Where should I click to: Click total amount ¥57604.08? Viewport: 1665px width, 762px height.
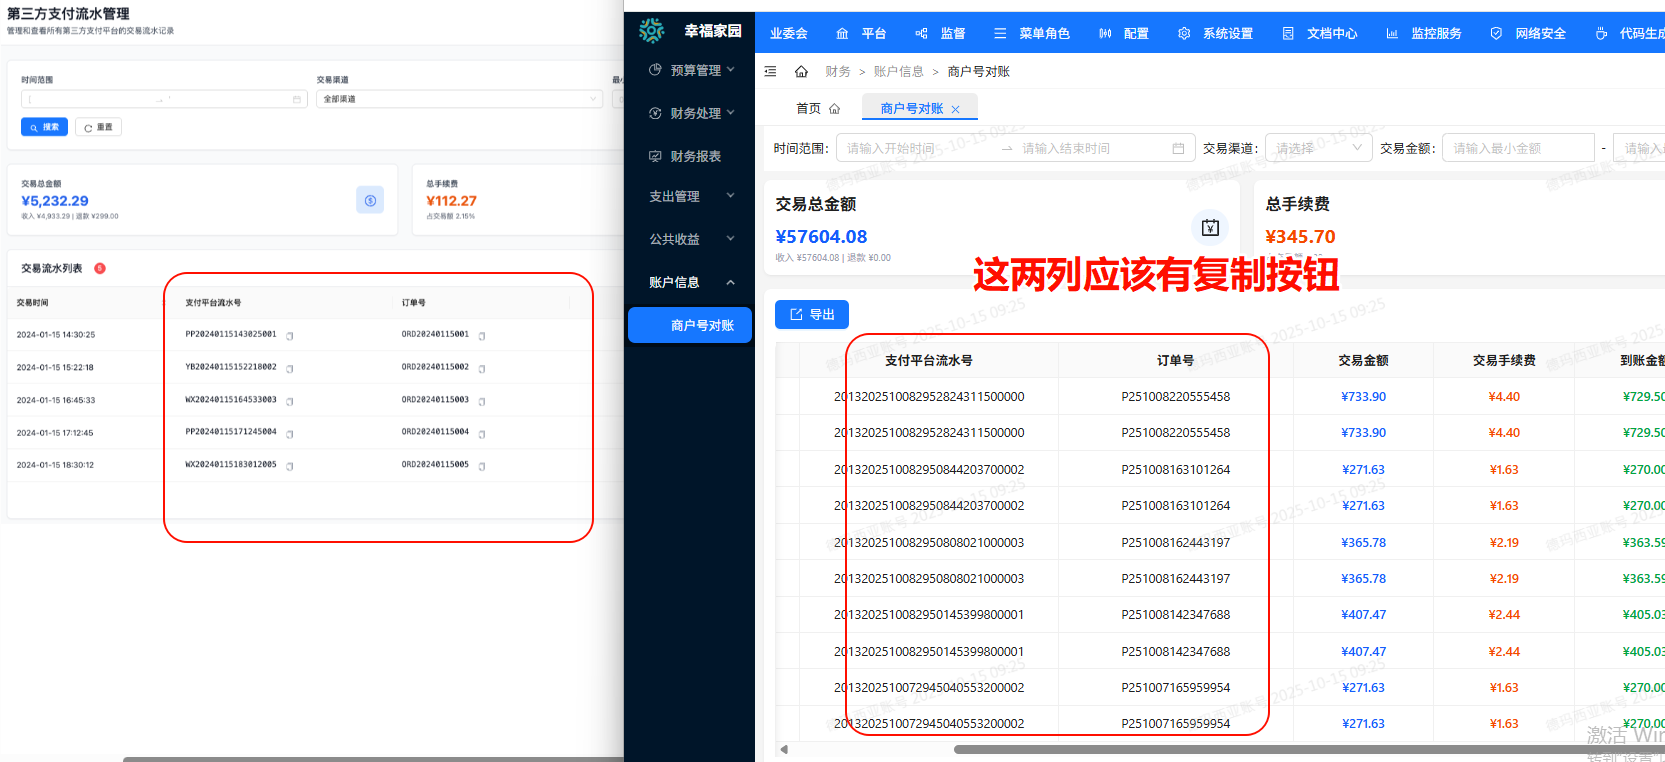tap(821, 237)
